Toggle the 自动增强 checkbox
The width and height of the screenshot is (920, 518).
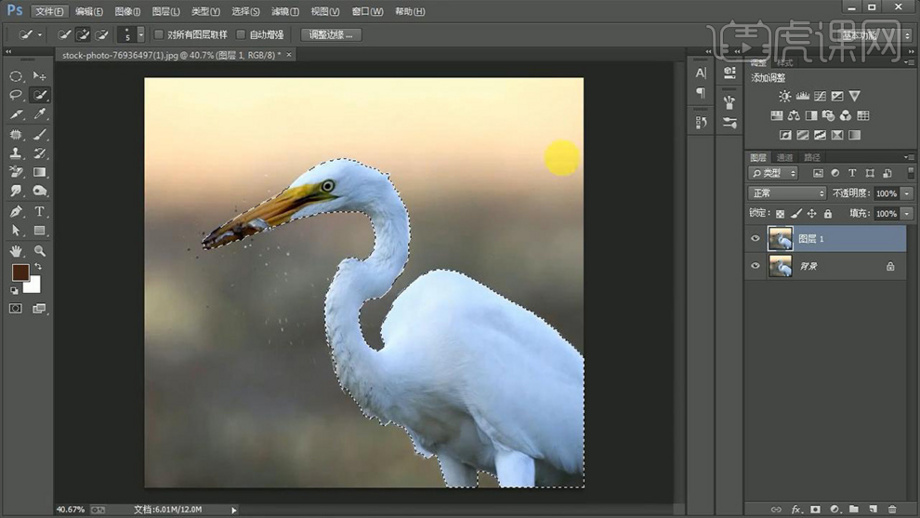241,35
